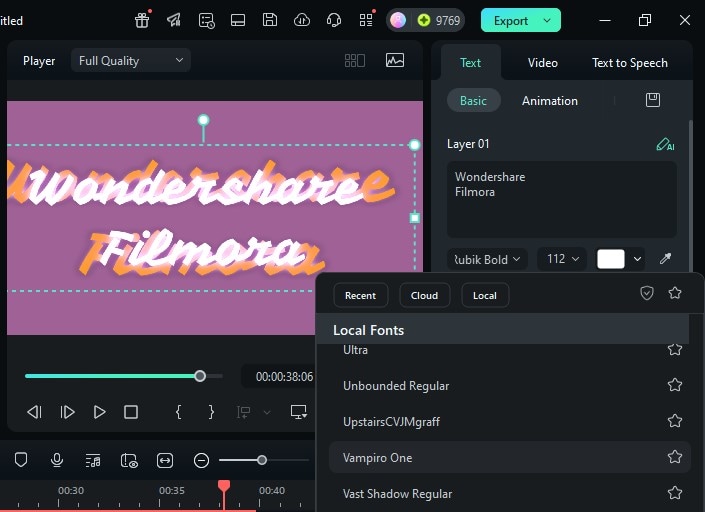Open the headset support icon
Viewport: 705px width, 512px height.
334,20
